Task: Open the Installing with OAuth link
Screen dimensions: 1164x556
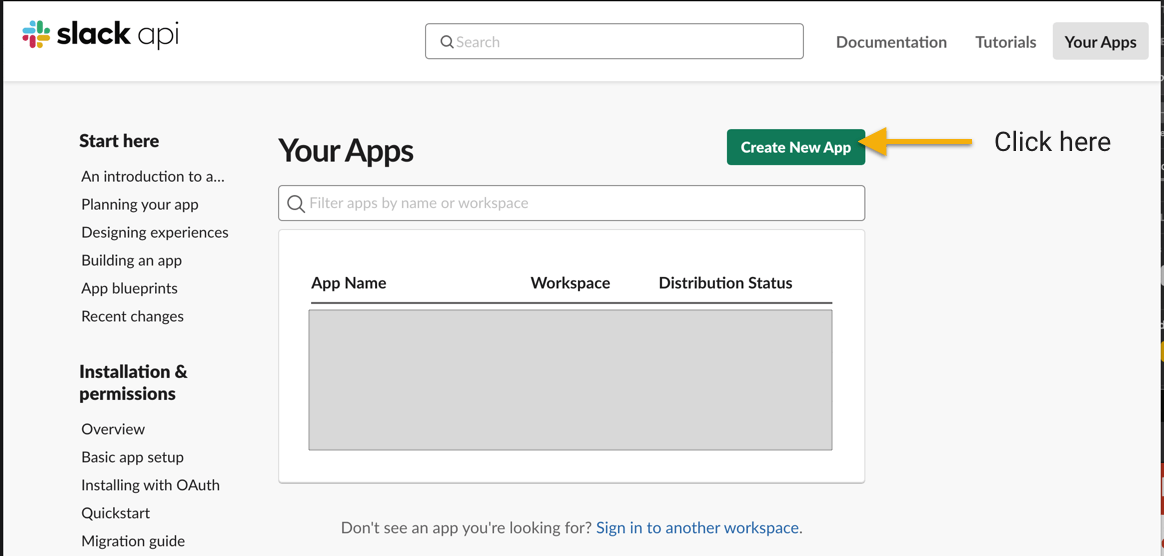Action: click(x=150, y=485)
